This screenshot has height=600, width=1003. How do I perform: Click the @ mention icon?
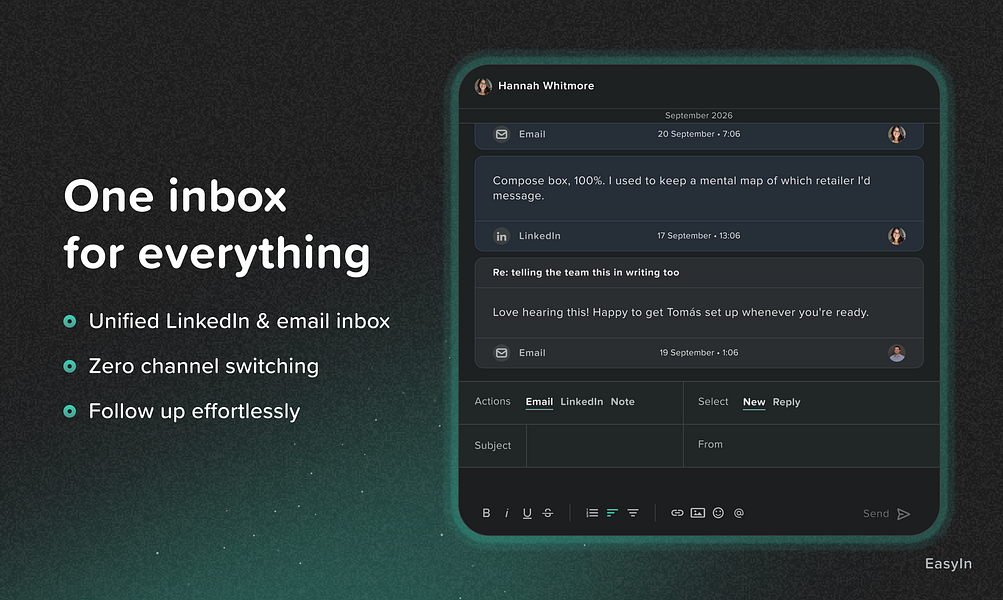[x=739, y=513]
